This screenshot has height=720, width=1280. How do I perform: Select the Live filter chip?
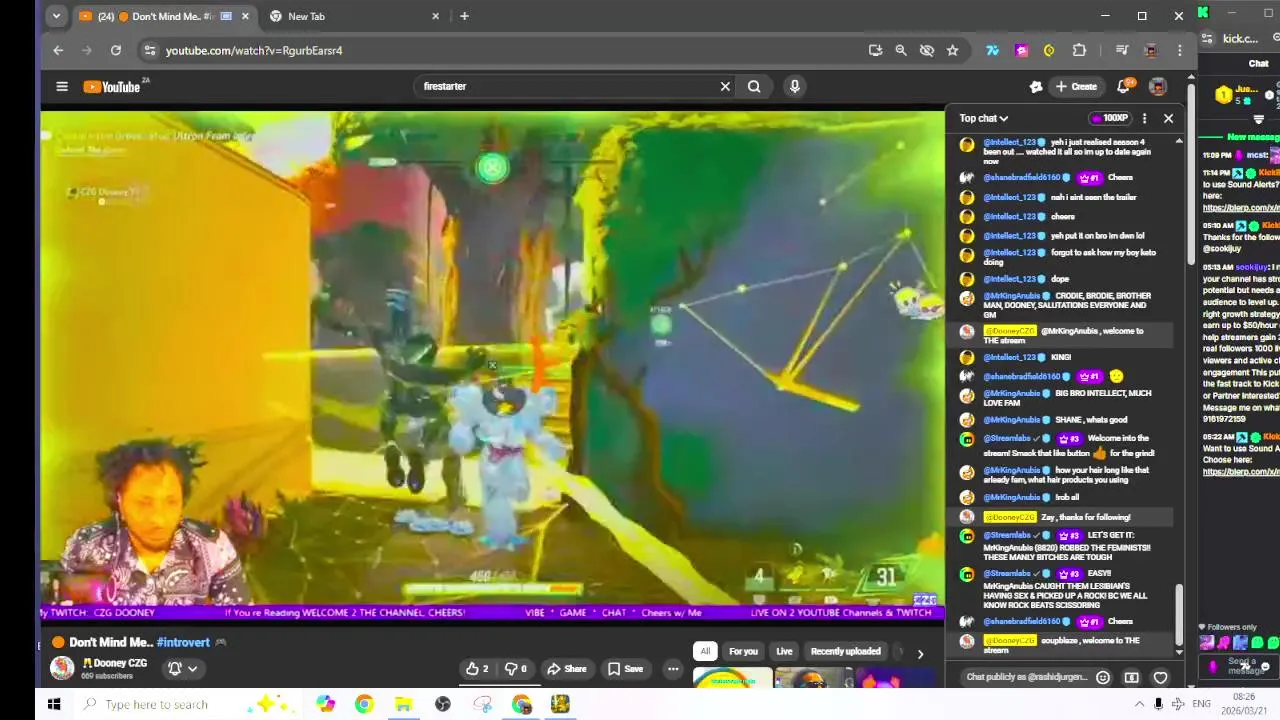[x=784, y=651]
